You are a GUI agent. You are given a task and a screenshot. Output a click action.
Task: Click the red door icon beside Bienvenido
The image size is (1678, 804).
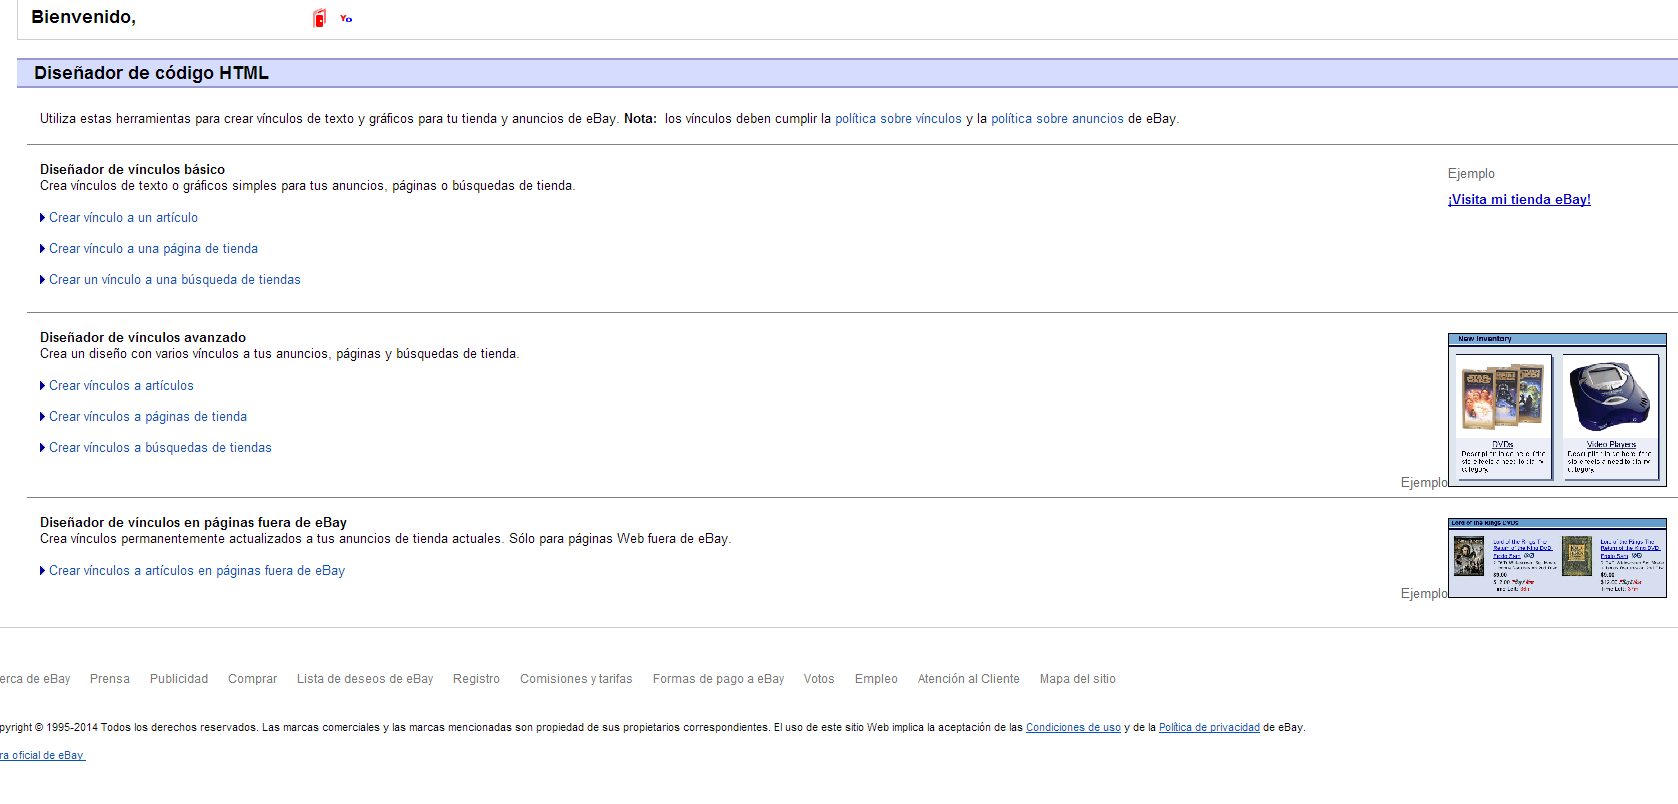click(319, 18)
